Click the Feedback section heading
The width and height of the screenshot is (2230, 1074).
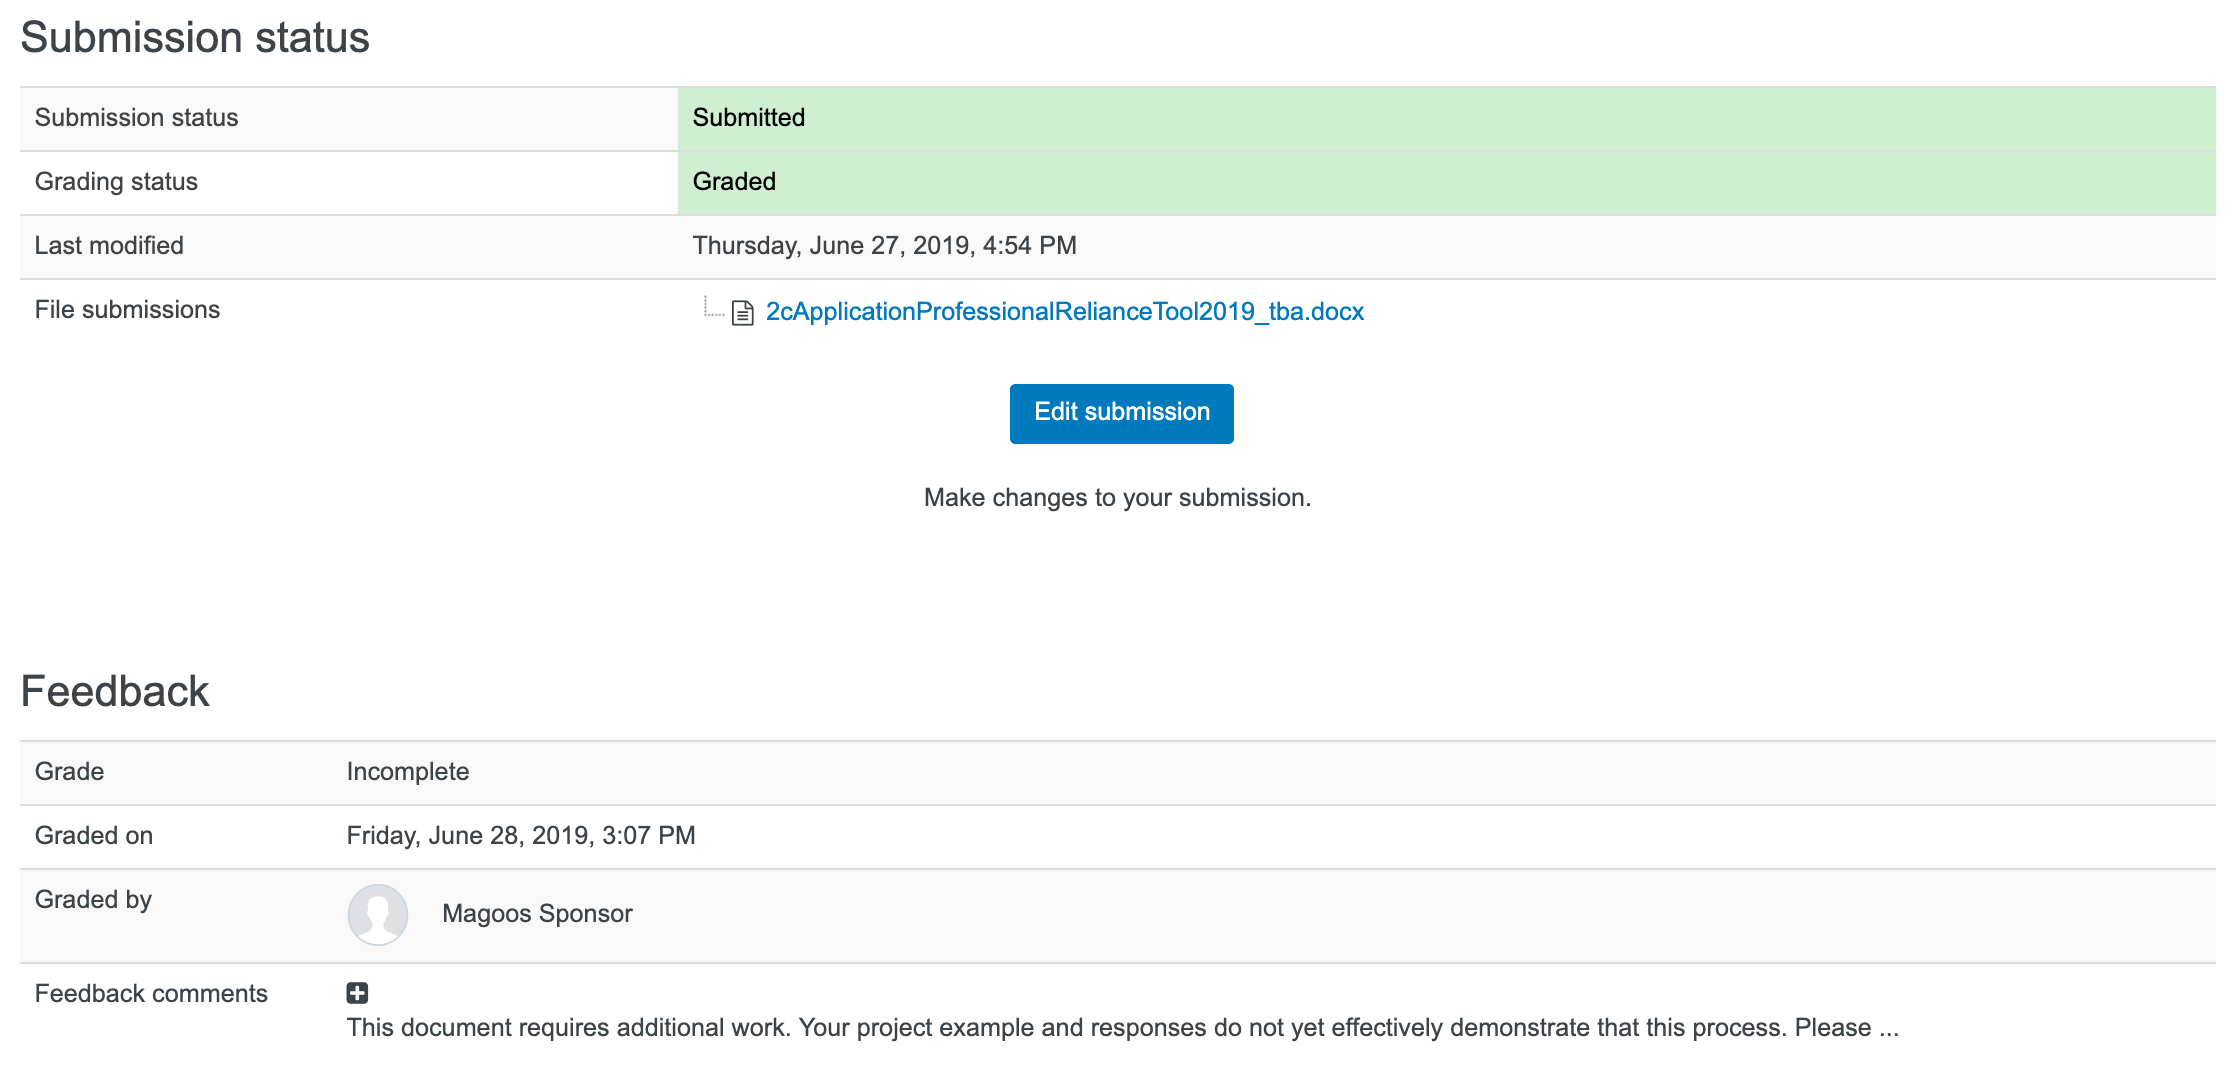(115, 692)
